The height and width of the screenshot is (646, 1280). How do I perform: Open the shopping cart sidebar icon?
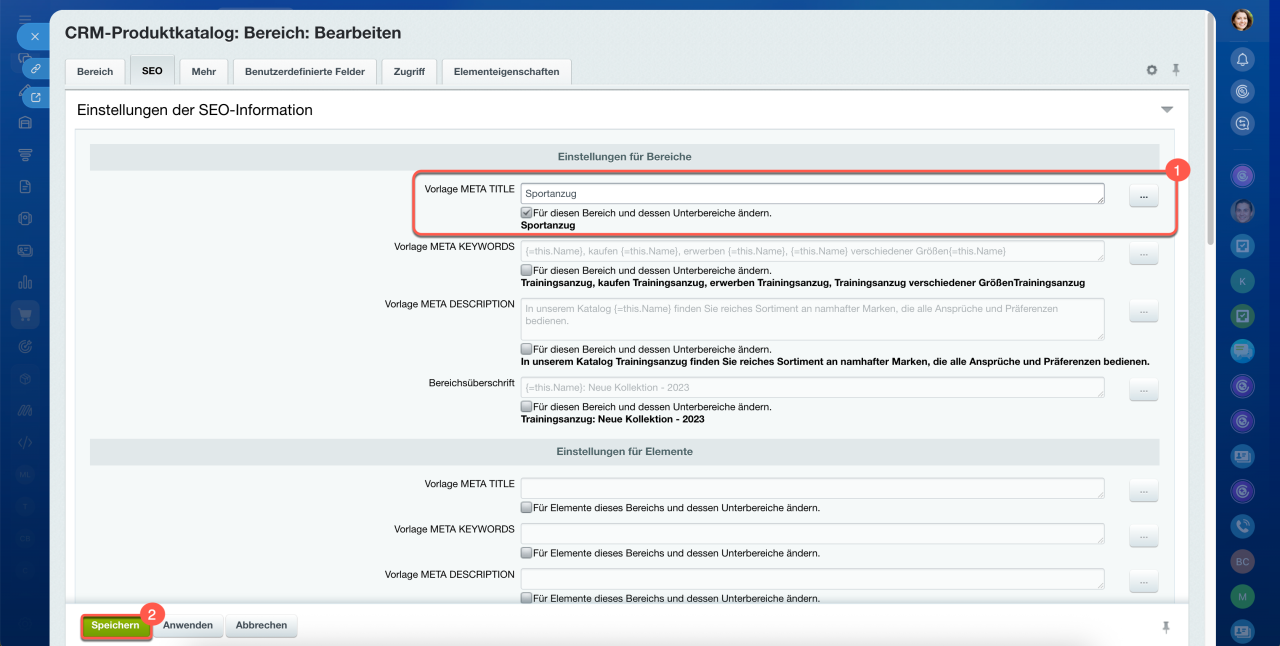click(25, 314)
